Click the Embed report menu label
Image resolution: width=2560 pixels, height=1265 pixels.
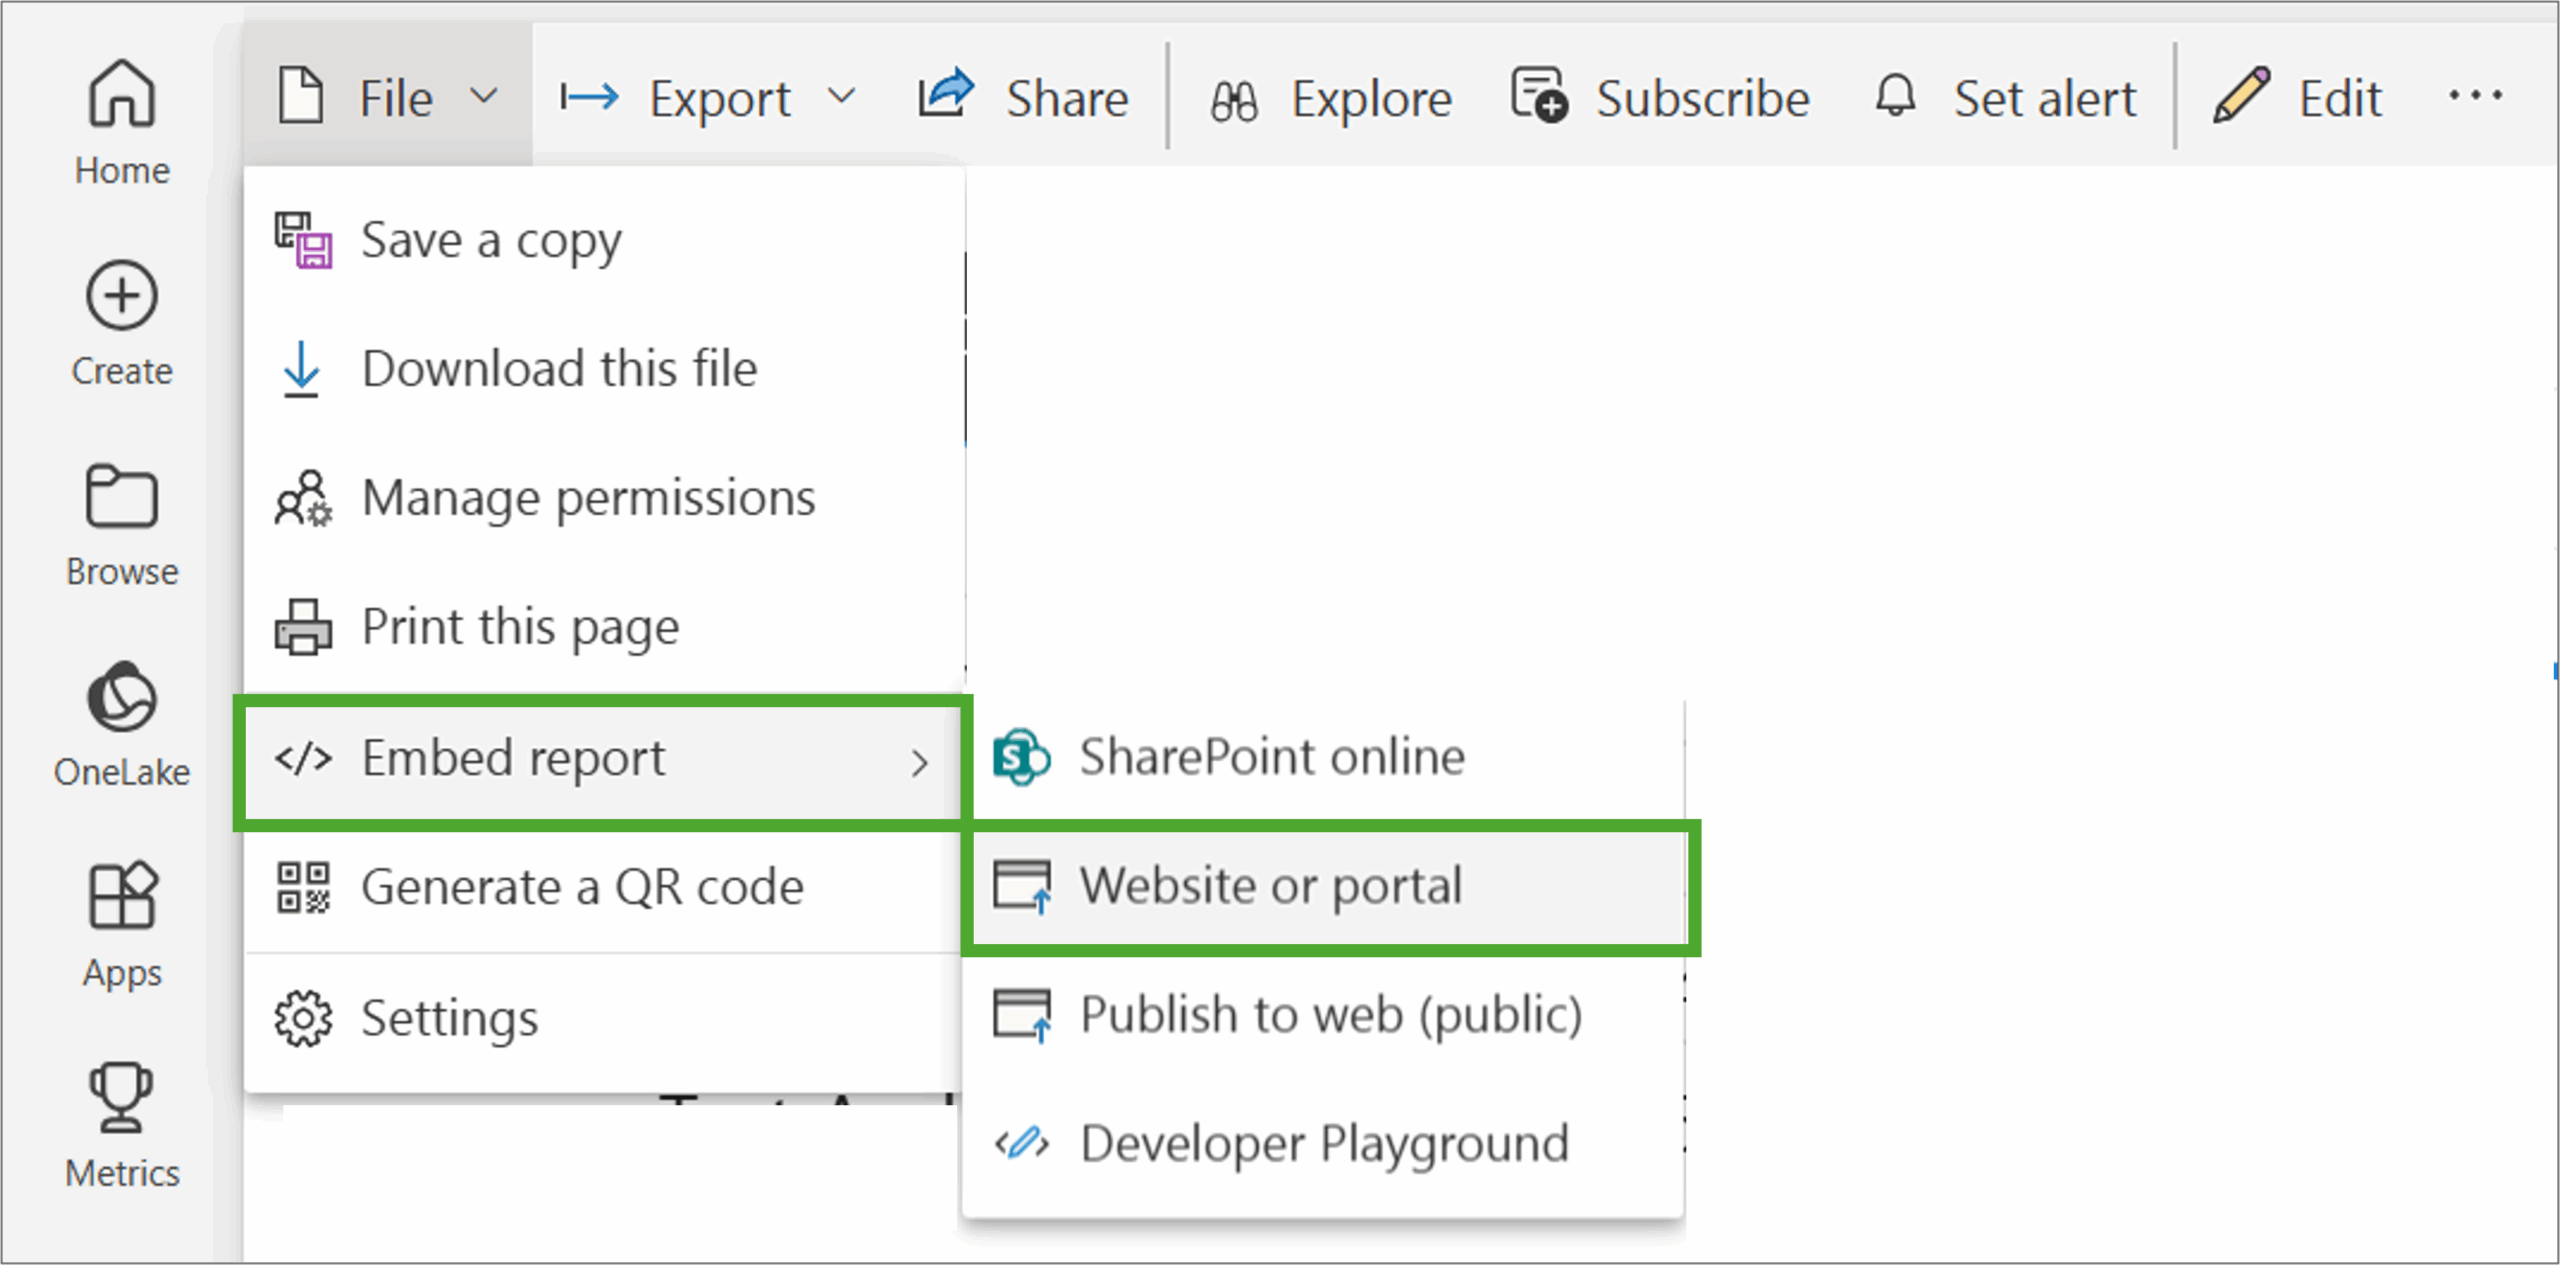[x=513, y=758]
